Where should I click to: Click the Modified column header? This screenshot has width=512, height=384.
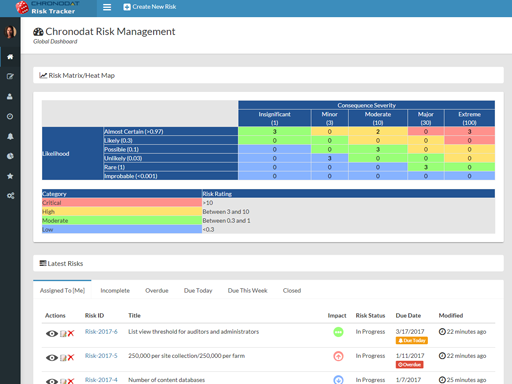pos(451,315)
